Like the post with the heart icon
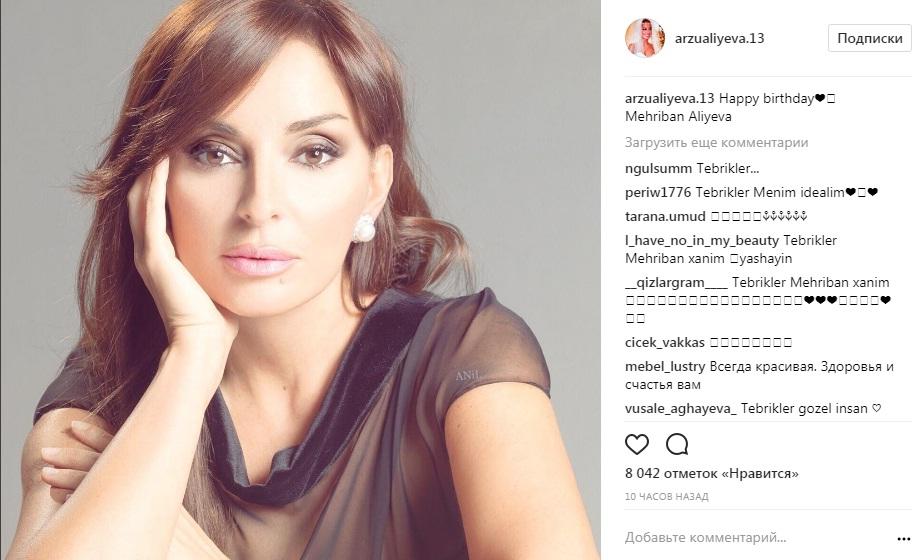Viewport: 916px width, 560px height. click(637, 444)
